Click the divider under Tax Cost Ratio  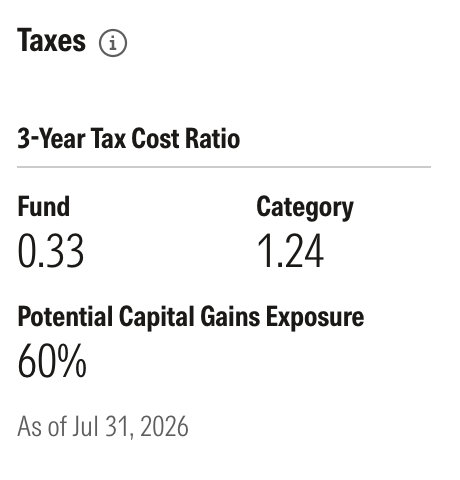coord(224,167)
